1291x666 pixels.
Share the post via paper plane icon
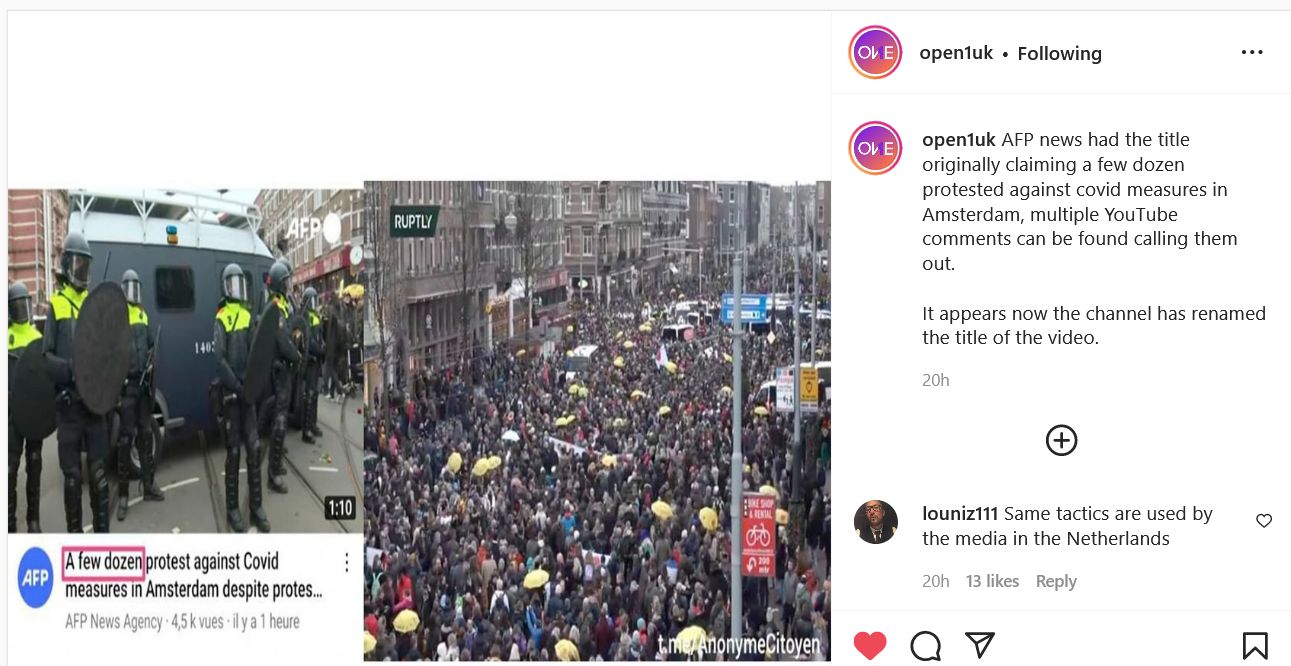(x=980, y=645)
